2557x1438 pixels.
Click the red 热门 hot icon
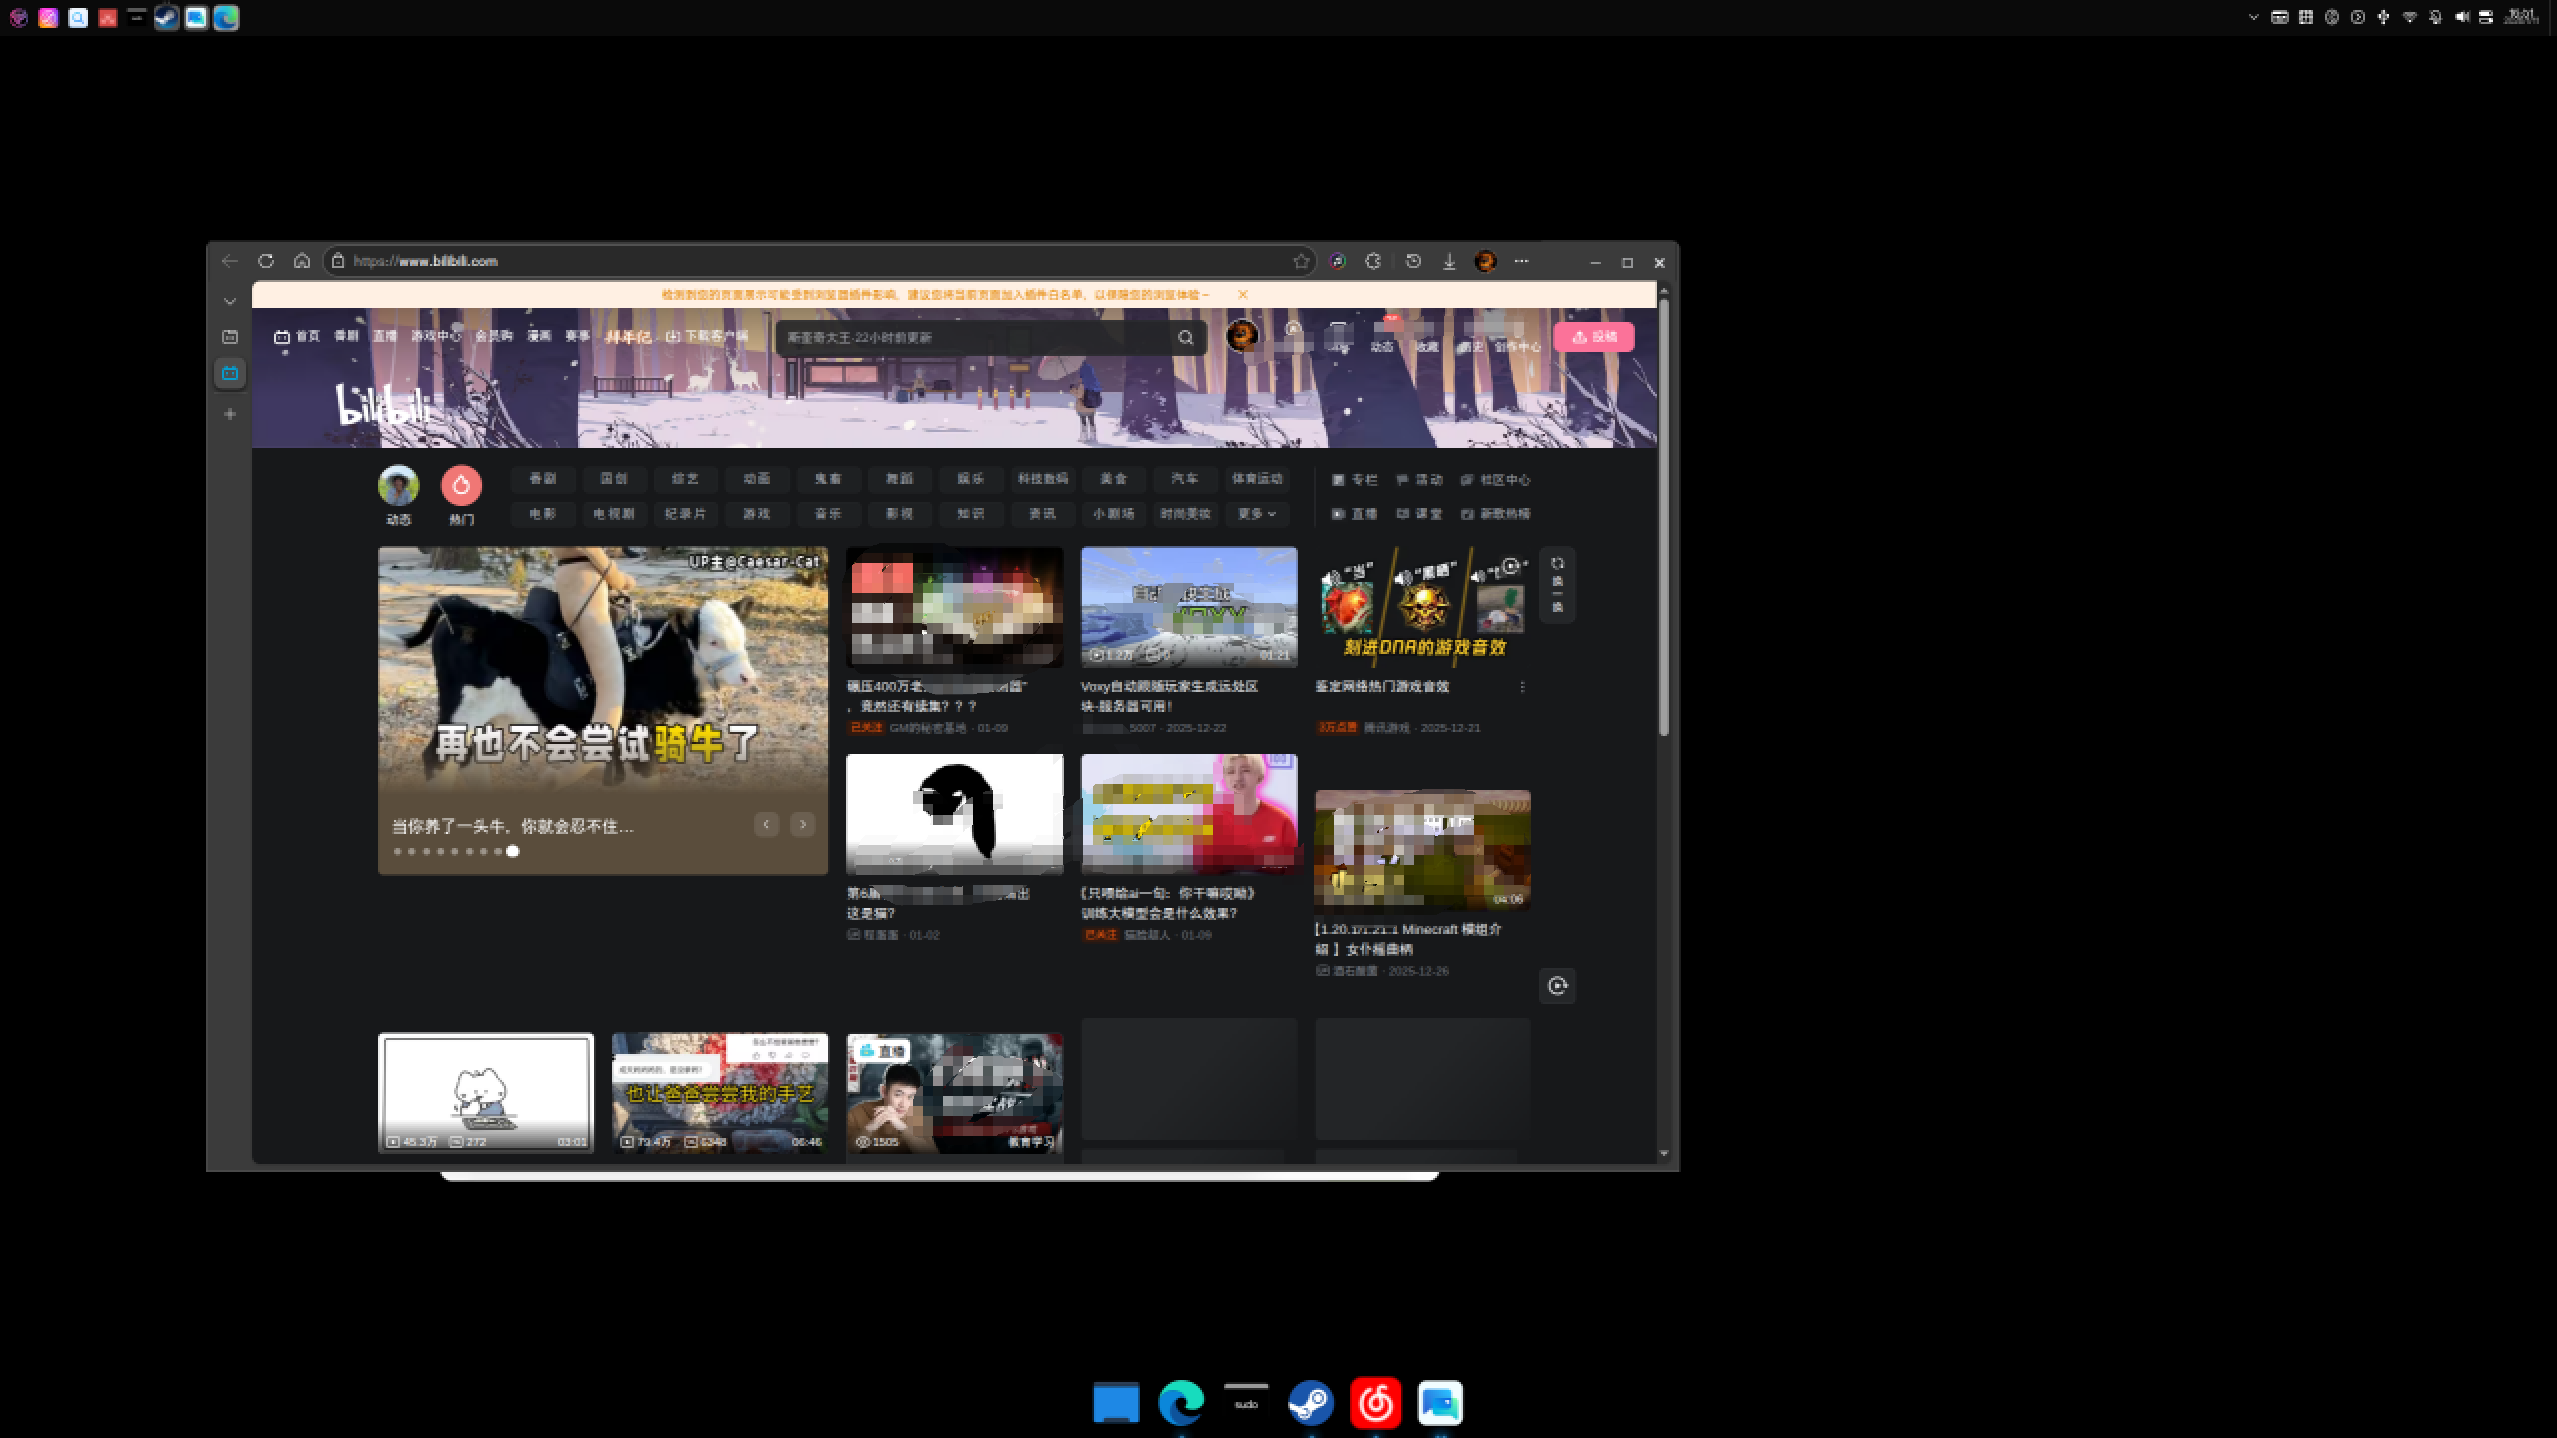click(461, 485)
